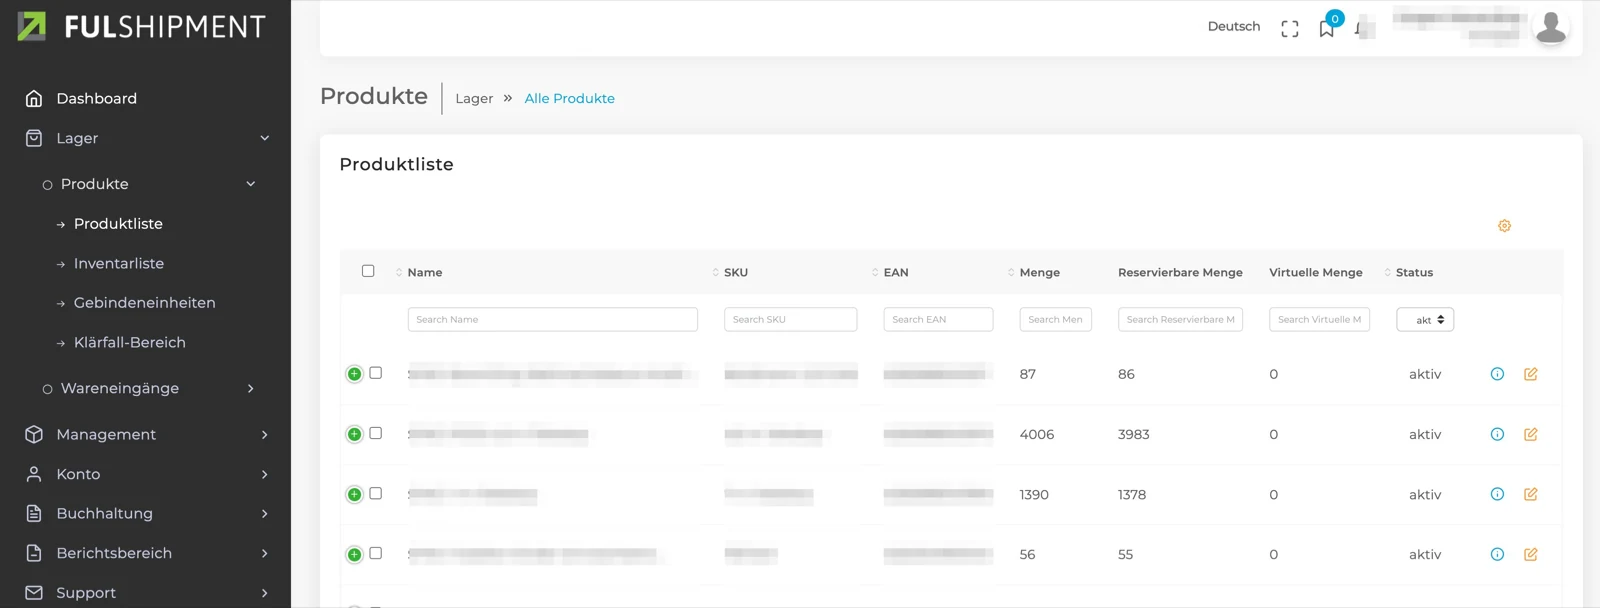
Task: Click the Buchhaltung document icon
Action: (x=34, y=513)
